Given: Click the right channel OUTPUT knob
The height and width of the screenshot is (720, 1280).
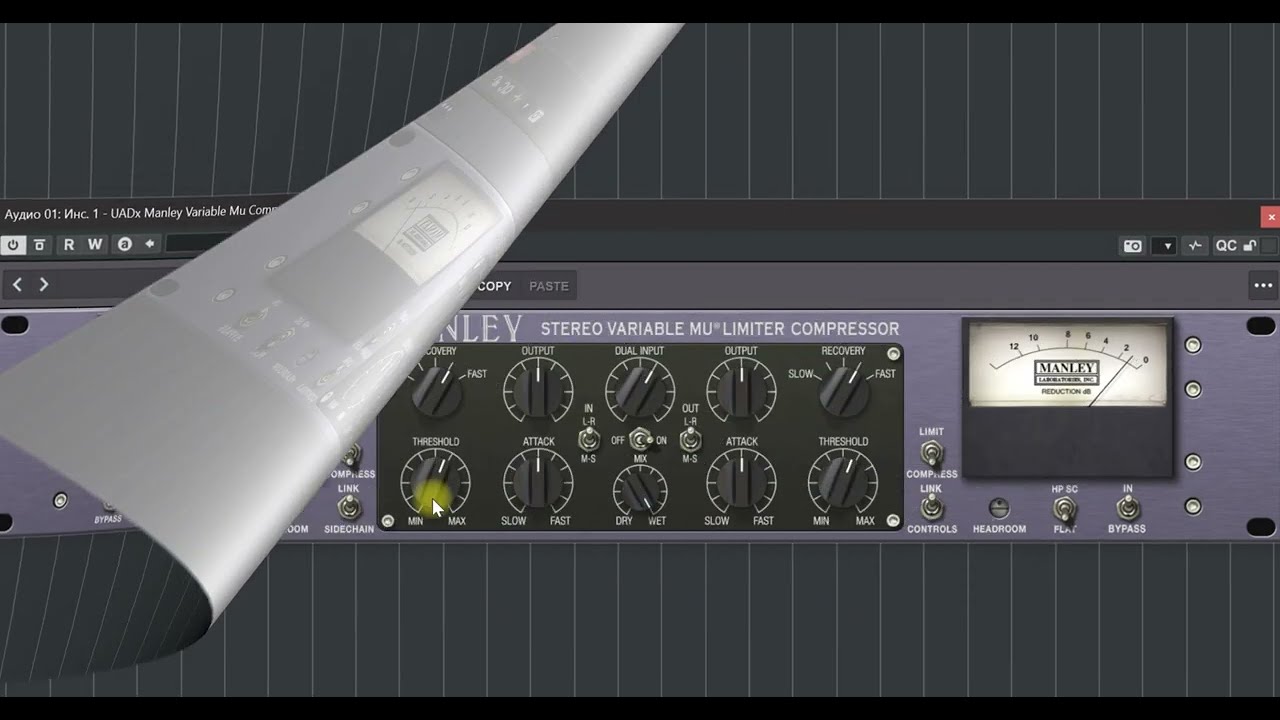Looking at the screenshot, I should [741, 390].
